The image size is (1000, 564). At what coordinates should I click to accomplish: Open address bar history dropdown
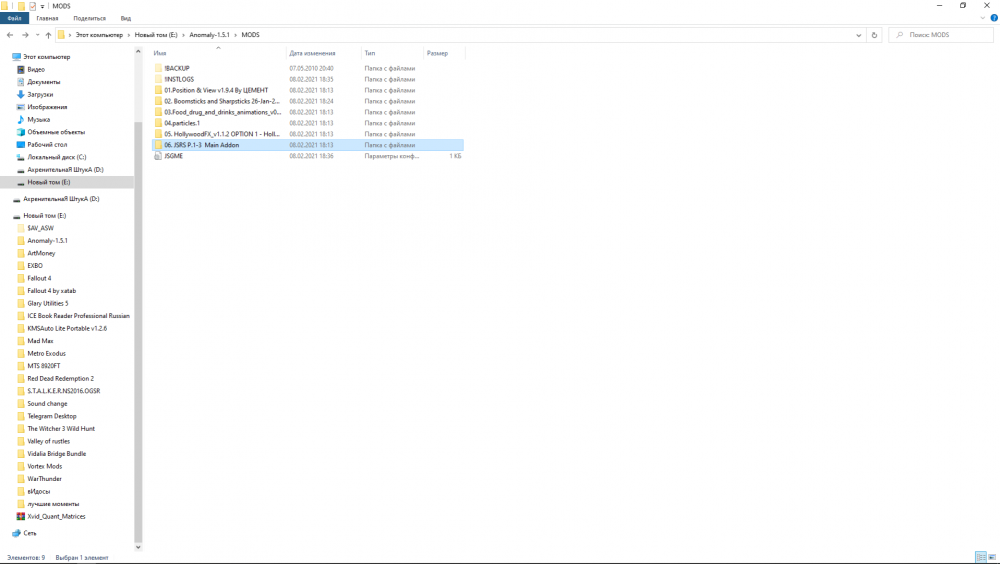[858, 35]
